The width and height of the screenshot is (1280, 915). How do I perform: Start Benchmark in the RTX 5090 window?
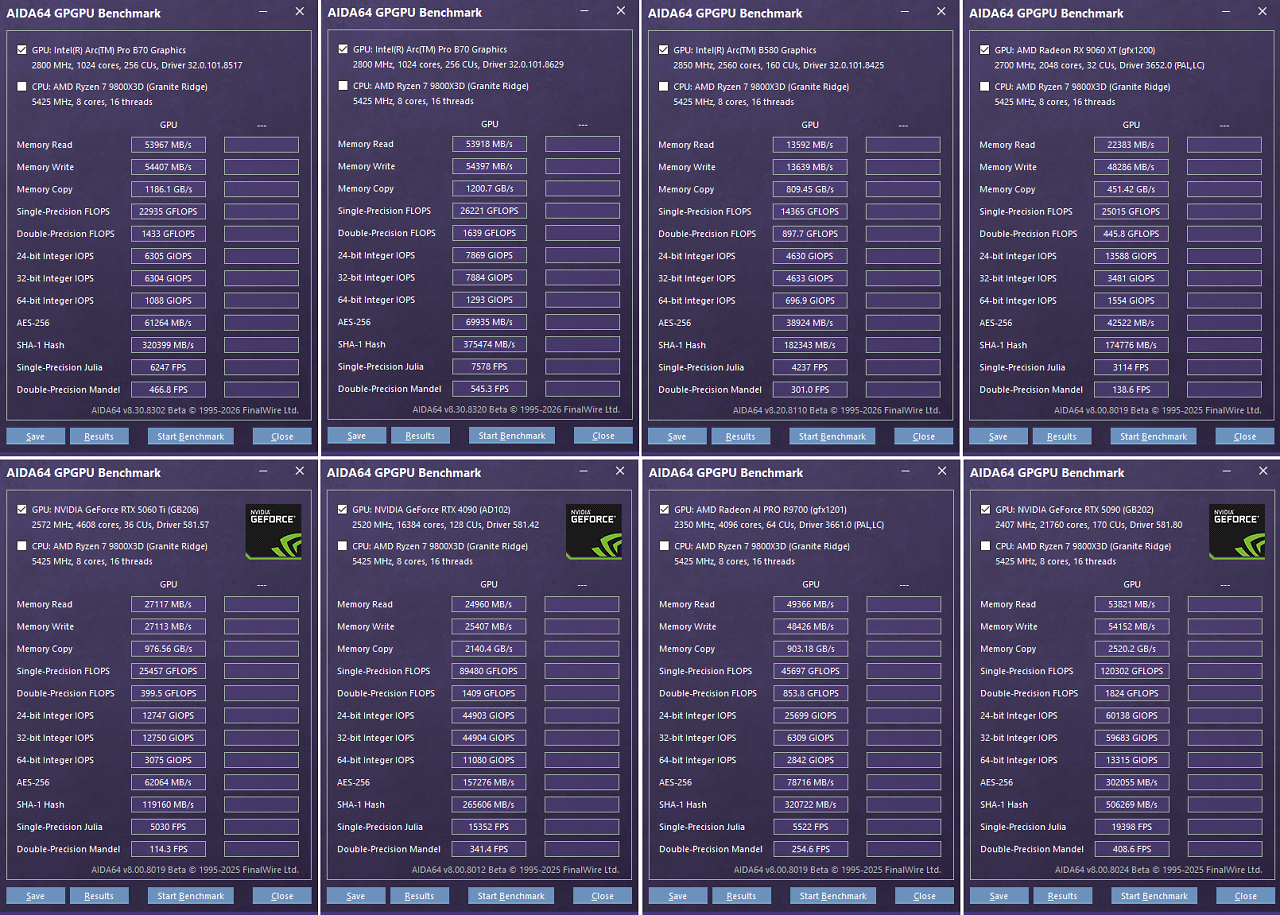tap(1154, 896)
